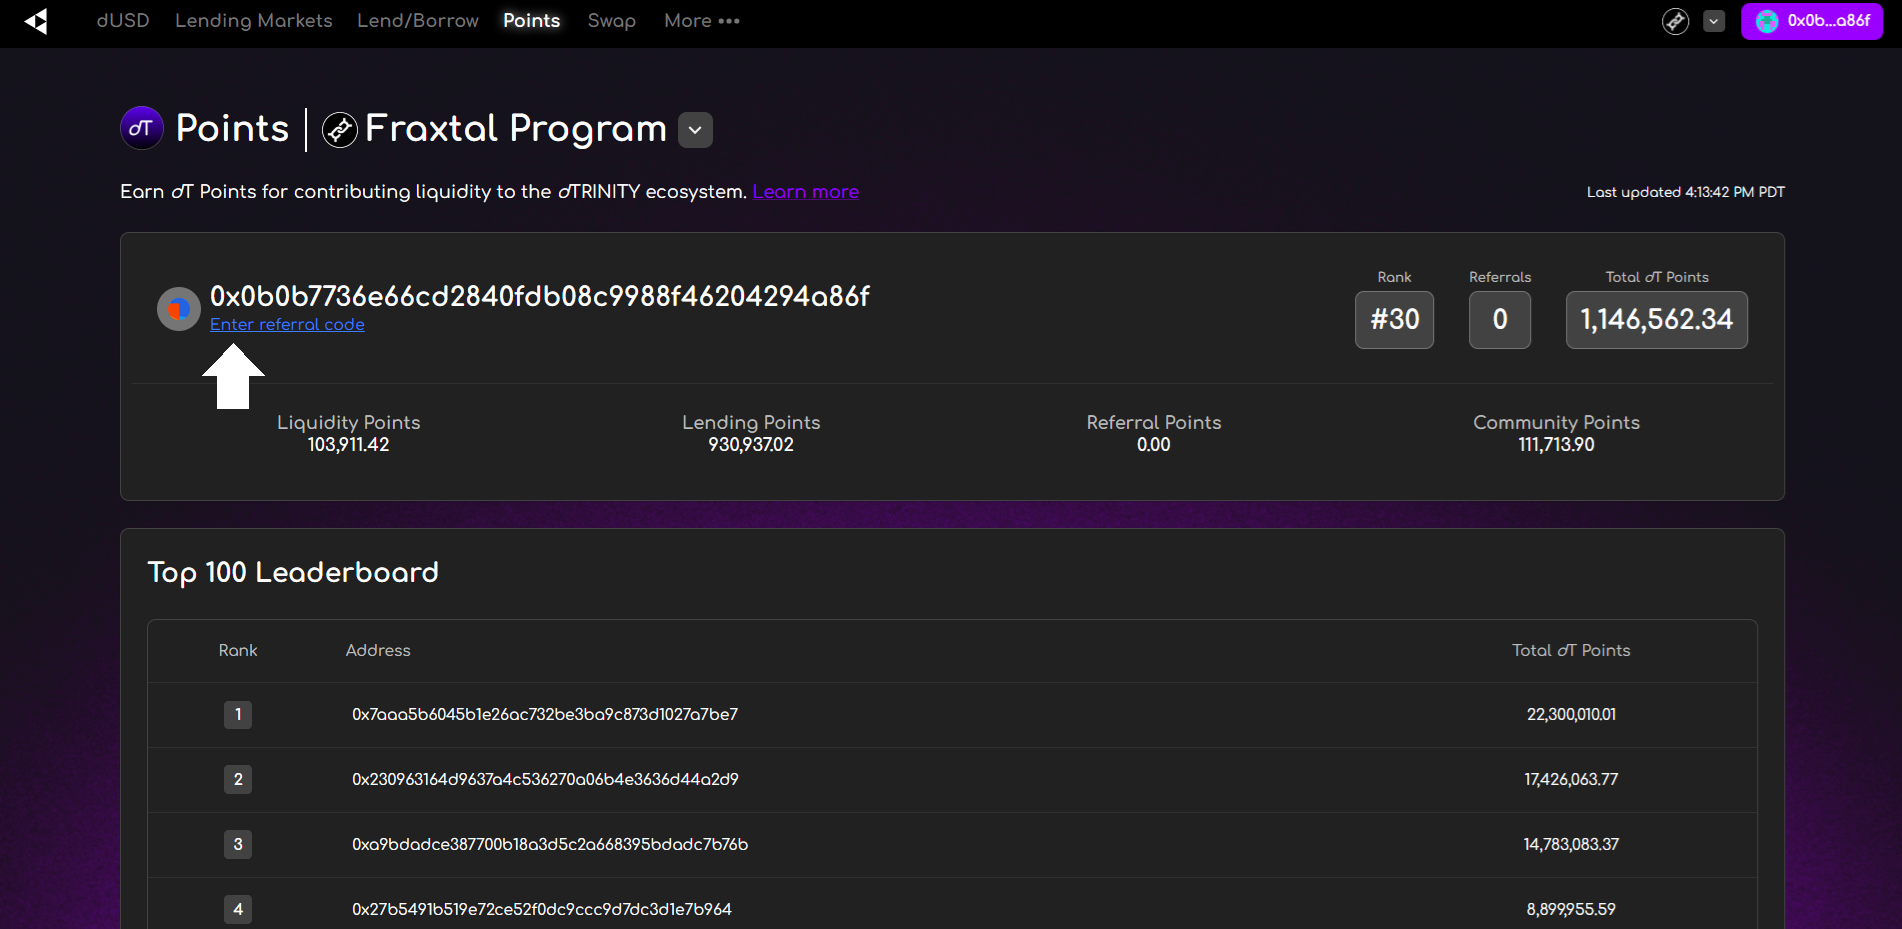Viewport: 1902px width, 929px height.
Task: Click the Learn more link
Action: point(805,191)
